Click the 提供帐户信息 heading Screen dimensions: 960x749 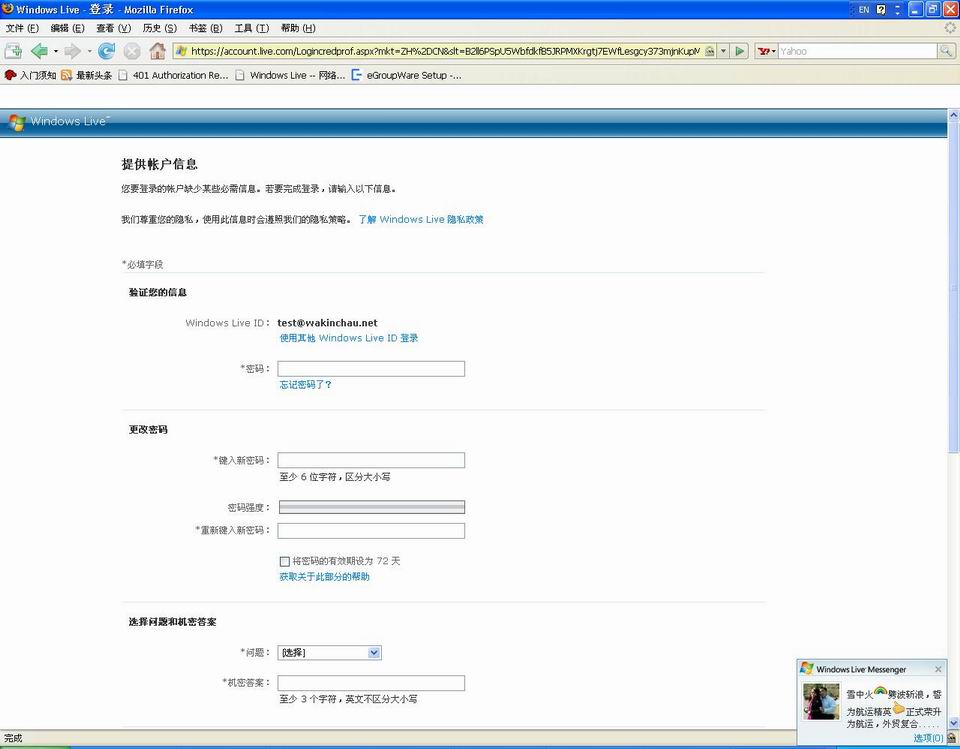pyautogui.click(x=159, y=164)
